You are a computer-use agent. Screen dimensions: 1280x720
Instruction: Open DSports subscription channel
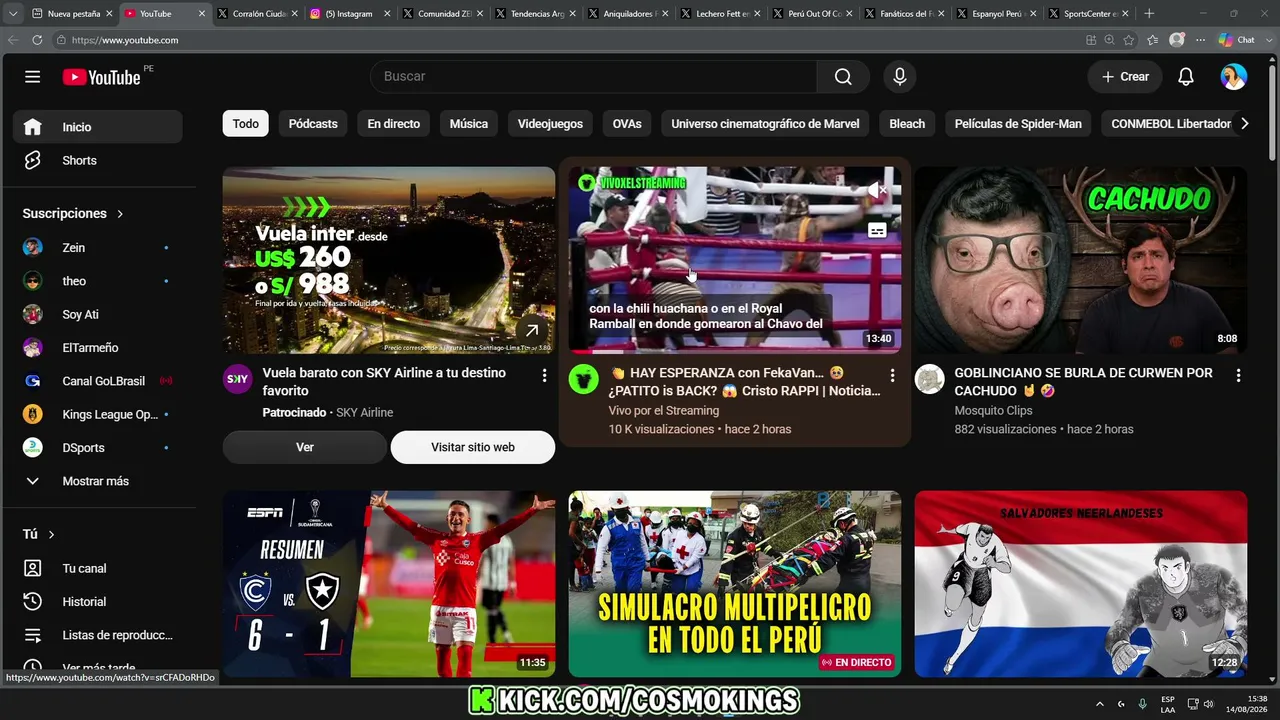97,447
